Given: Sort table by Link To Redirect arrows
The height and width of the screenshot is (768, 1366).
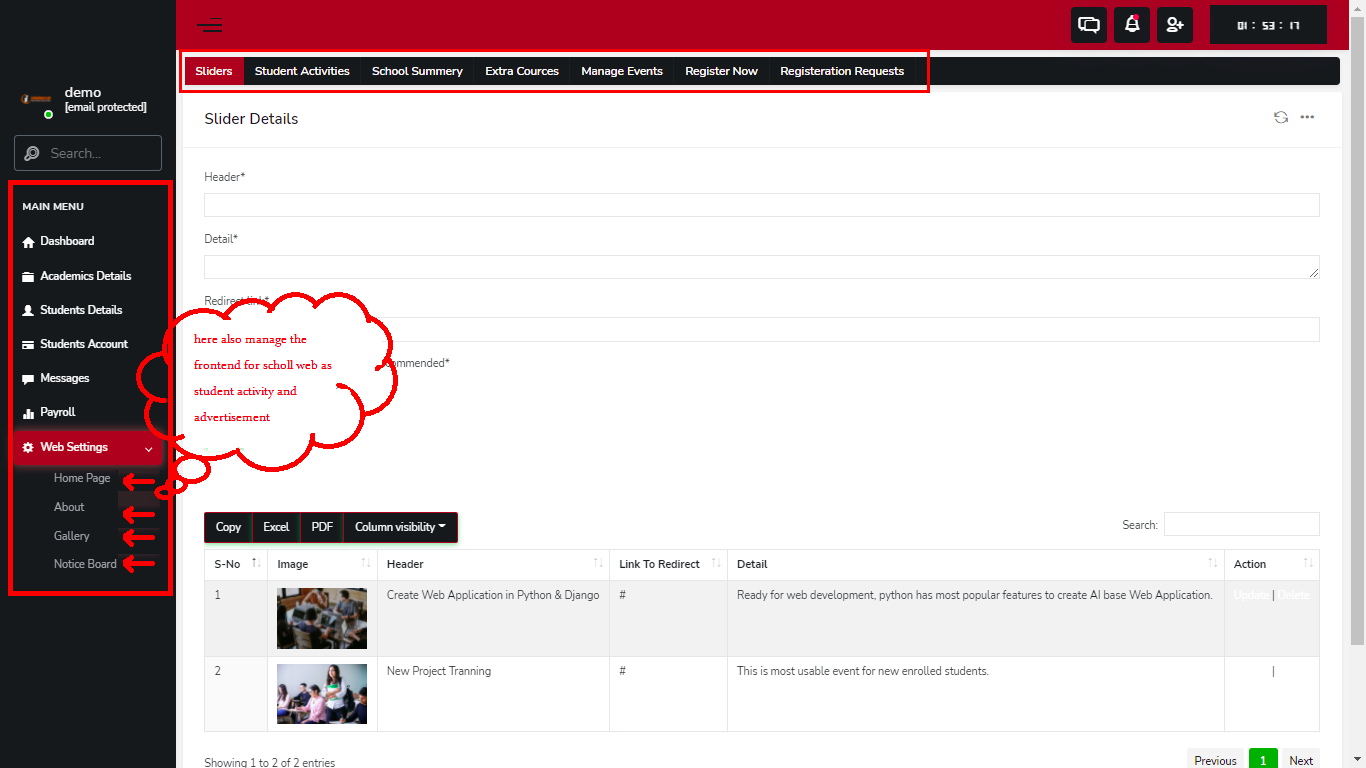Looking at the screenshot, I should 716,564.
